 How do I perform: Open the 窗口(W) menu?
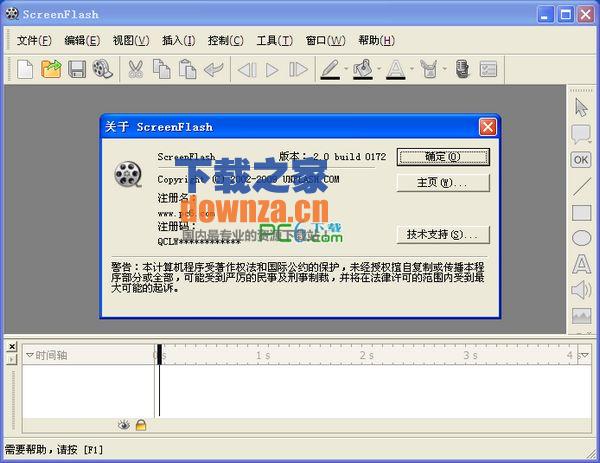(326, 40)
